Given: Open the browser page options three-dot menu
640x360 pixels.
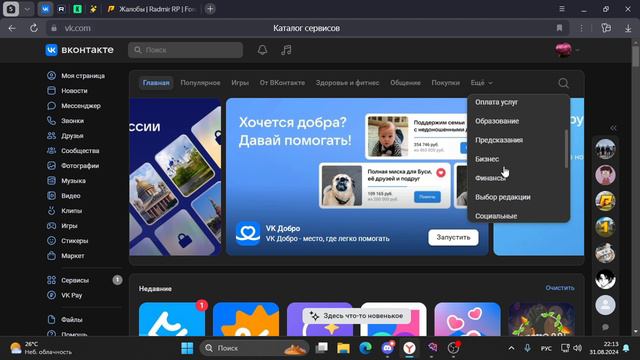Looking at the screenshot, I should pos(581,28).
